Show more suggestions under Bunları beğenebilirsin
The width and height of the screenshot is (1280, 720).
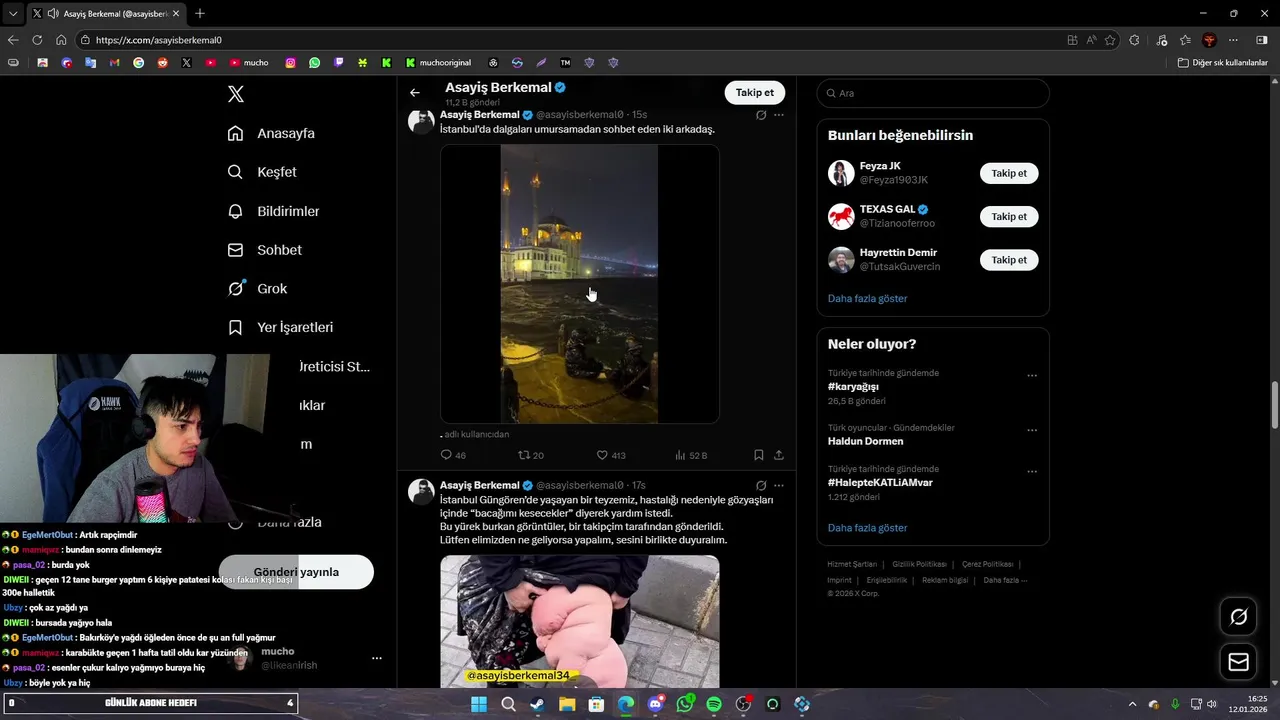pos(867,298)
